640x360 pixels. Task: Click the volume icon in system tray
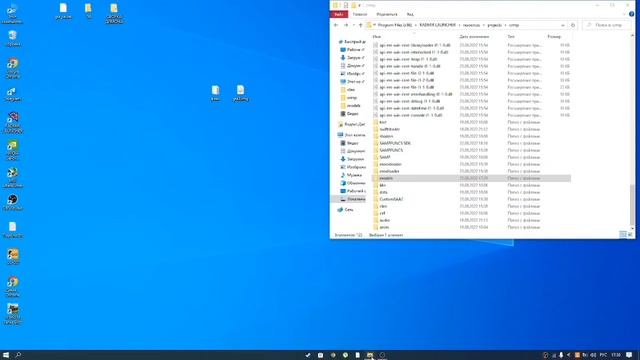point(593,355)
